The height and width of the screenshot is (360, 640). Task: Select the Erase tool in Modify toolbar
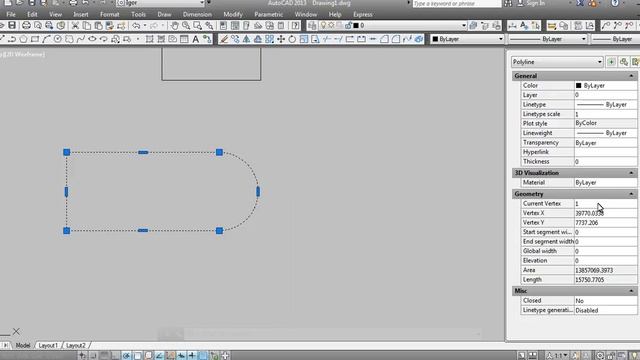coord(224,39)
